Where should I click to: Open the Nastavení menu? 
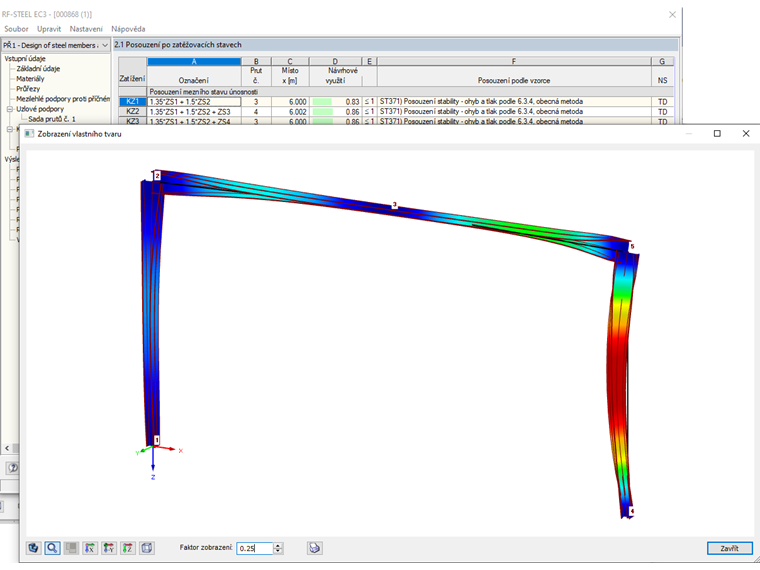86,29
